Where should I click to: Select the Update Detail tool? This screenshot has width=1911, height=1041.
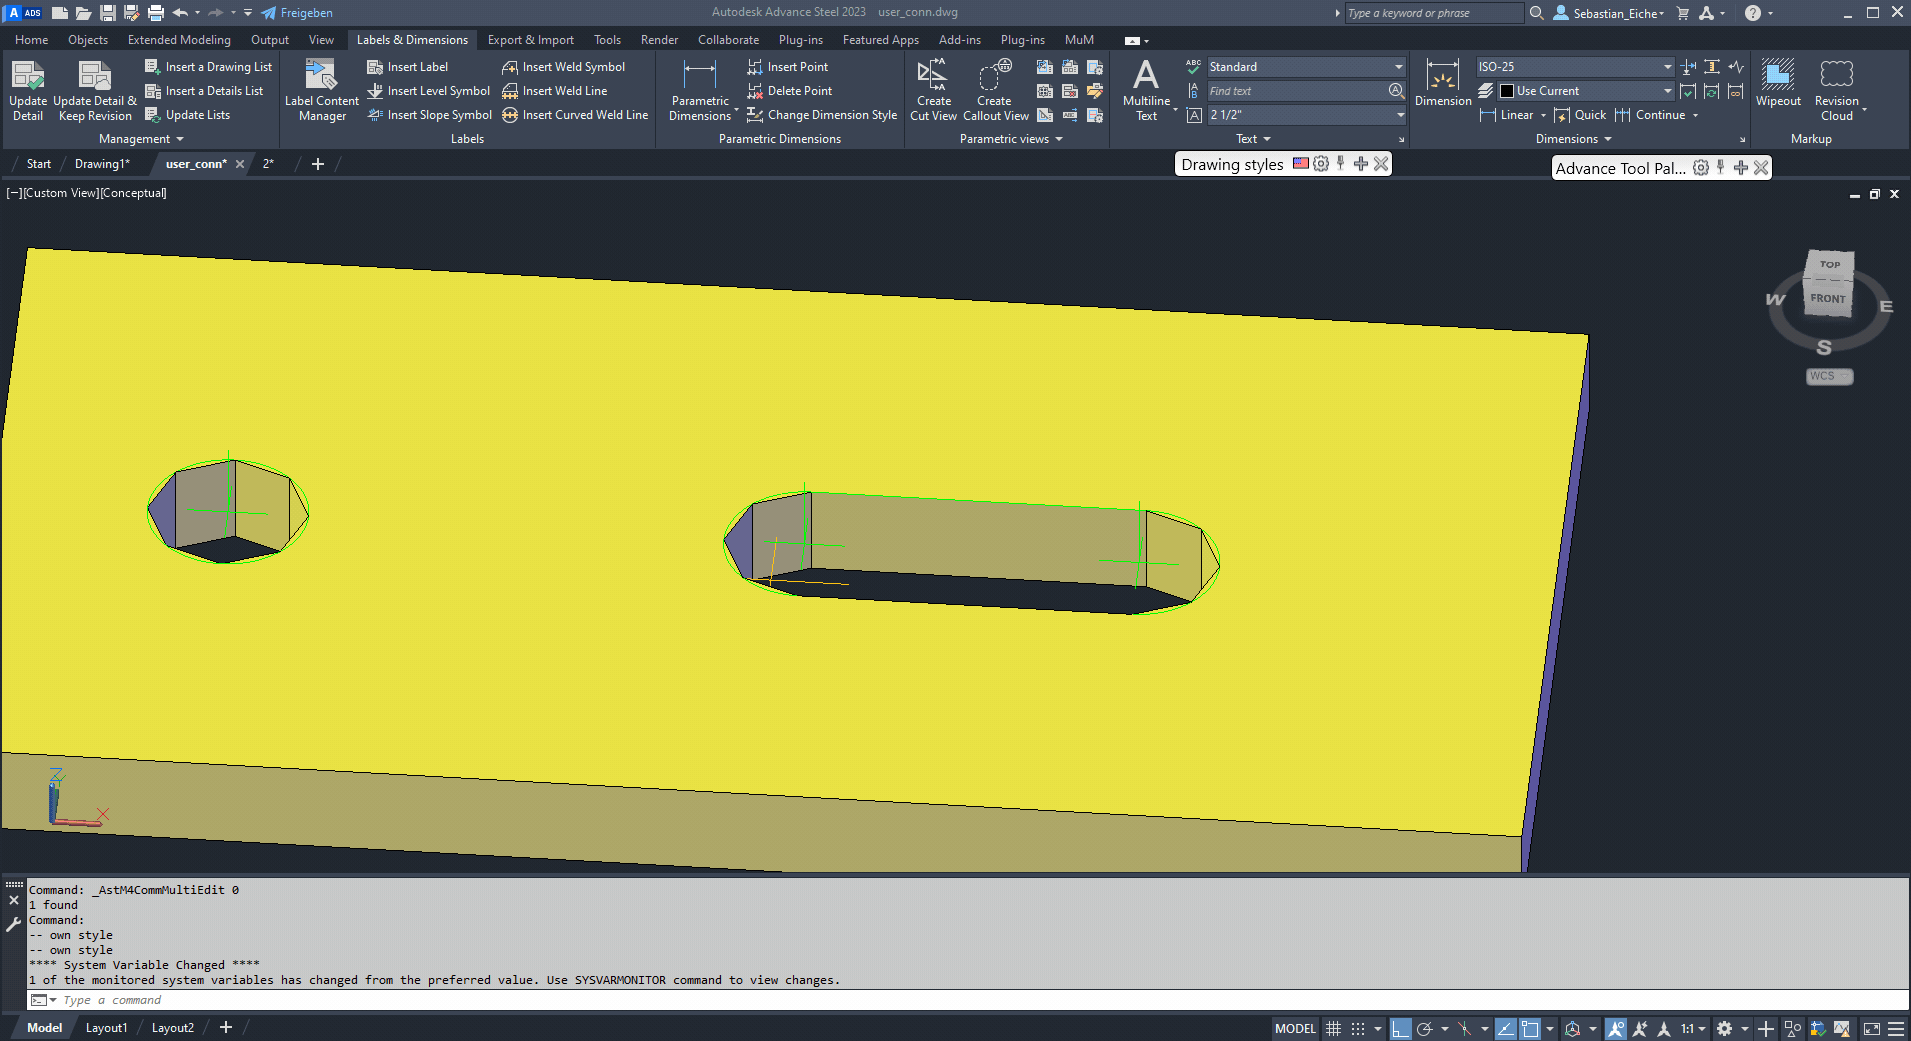(x=27, y=89)
